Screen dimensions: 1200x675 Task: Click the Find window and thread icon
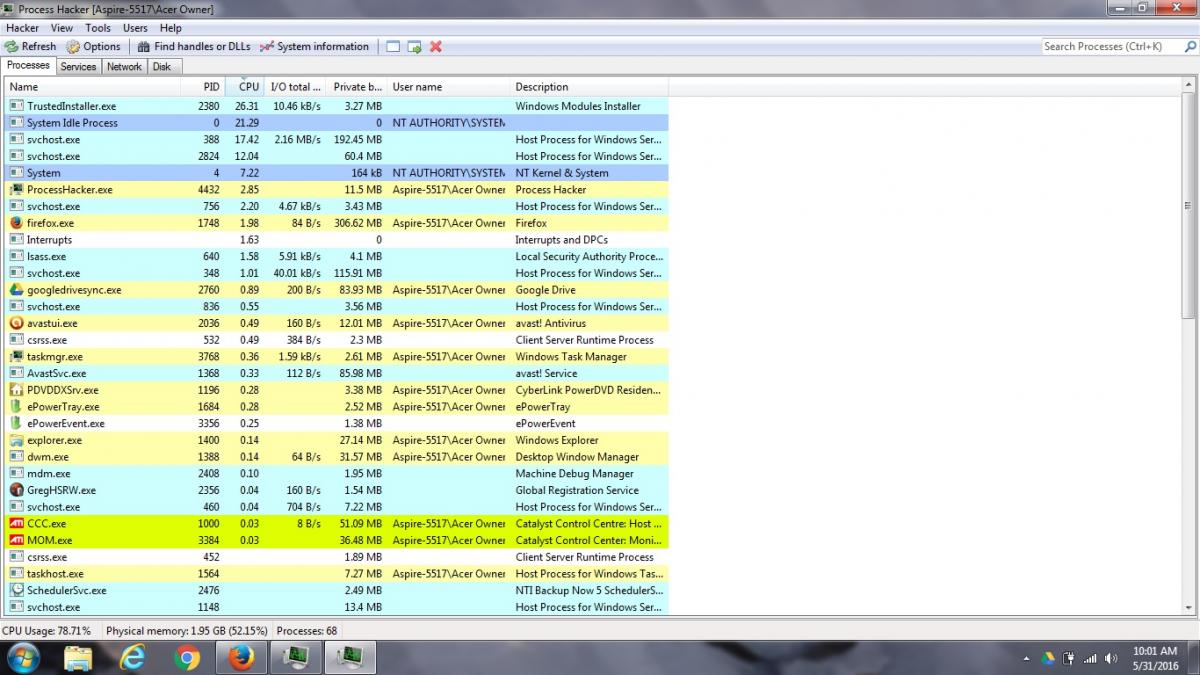click(414, 46)
